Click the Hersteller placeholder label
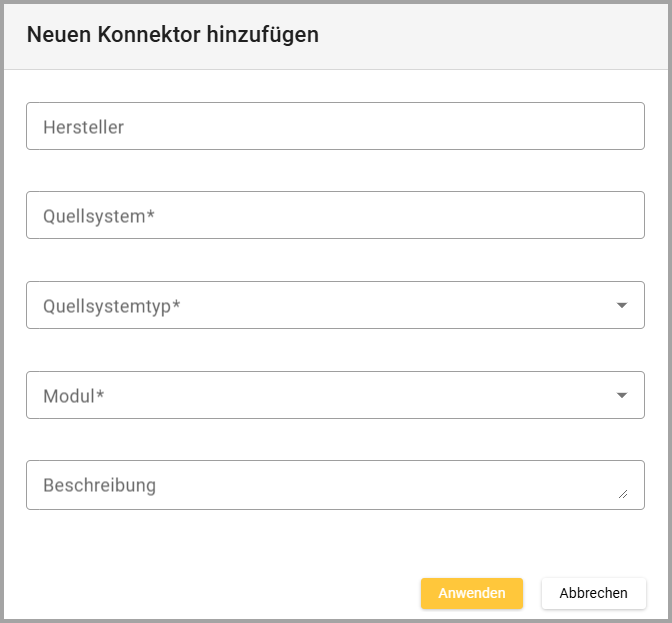This screenshot has width=672, height=623. (84, 127)
